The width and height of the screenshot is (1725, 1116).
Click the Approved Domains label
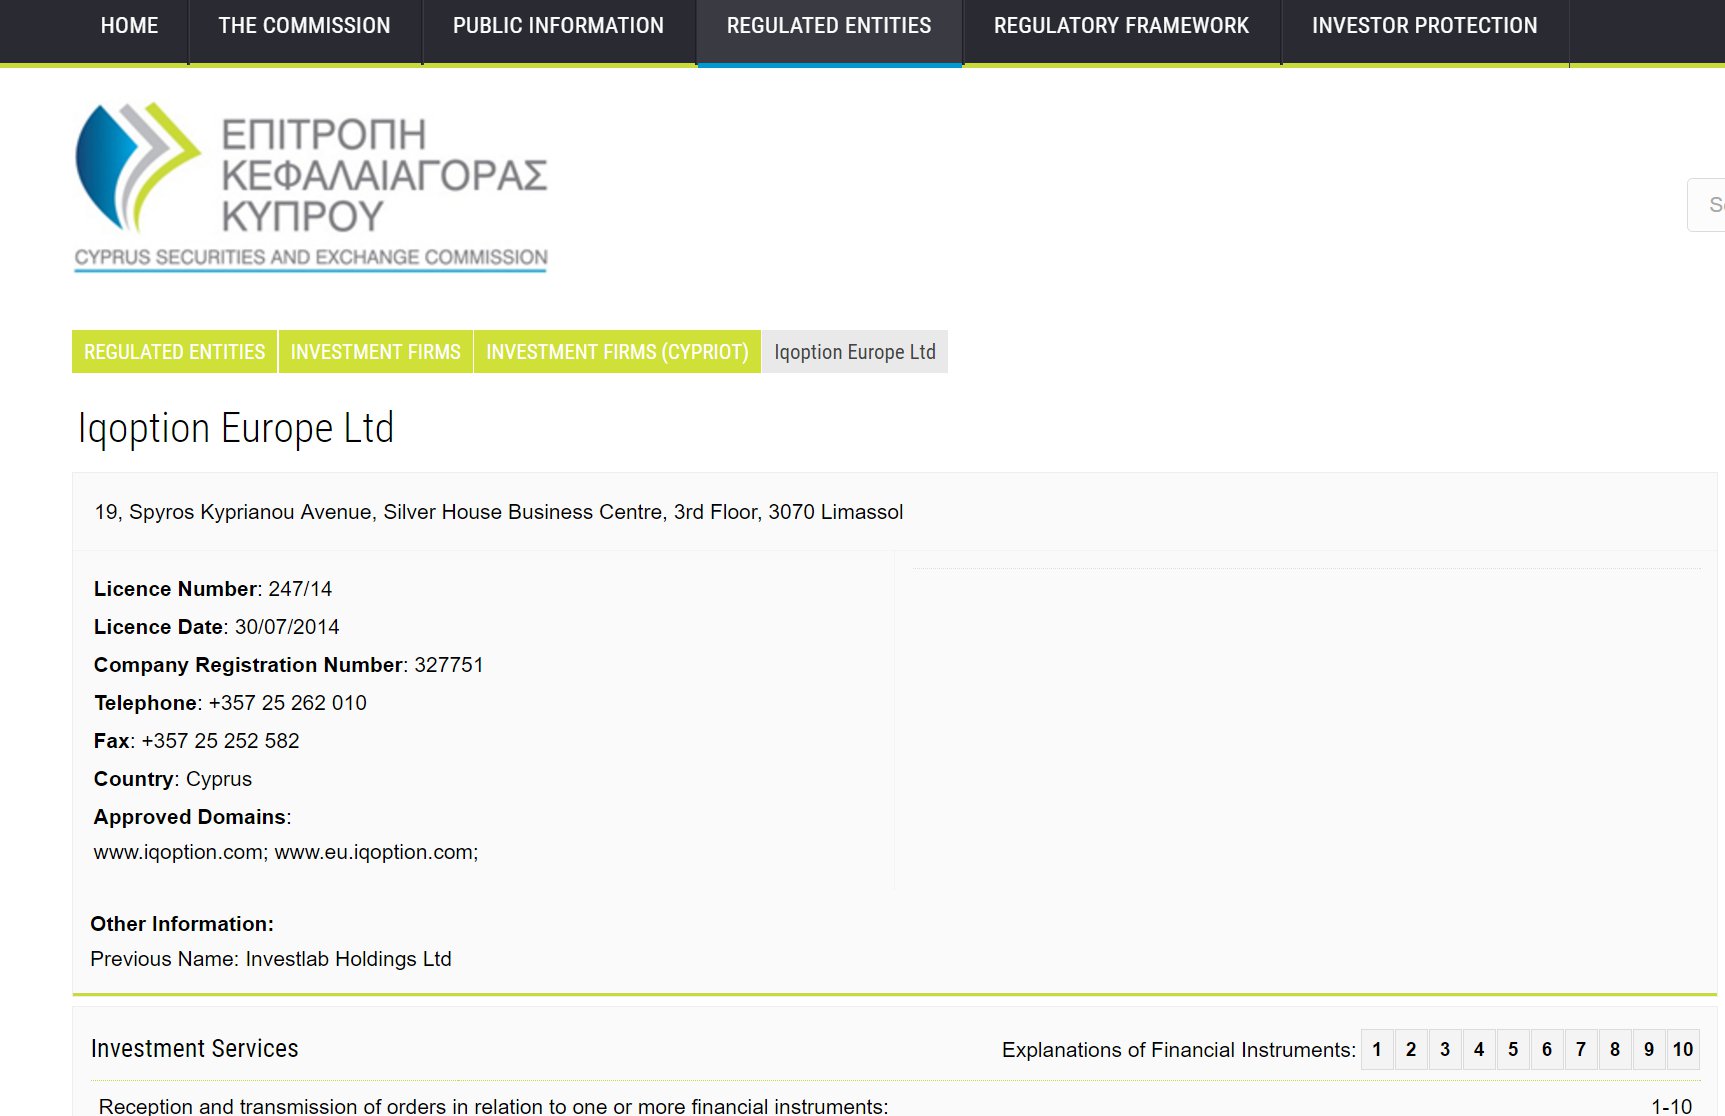tap(192, 817)
